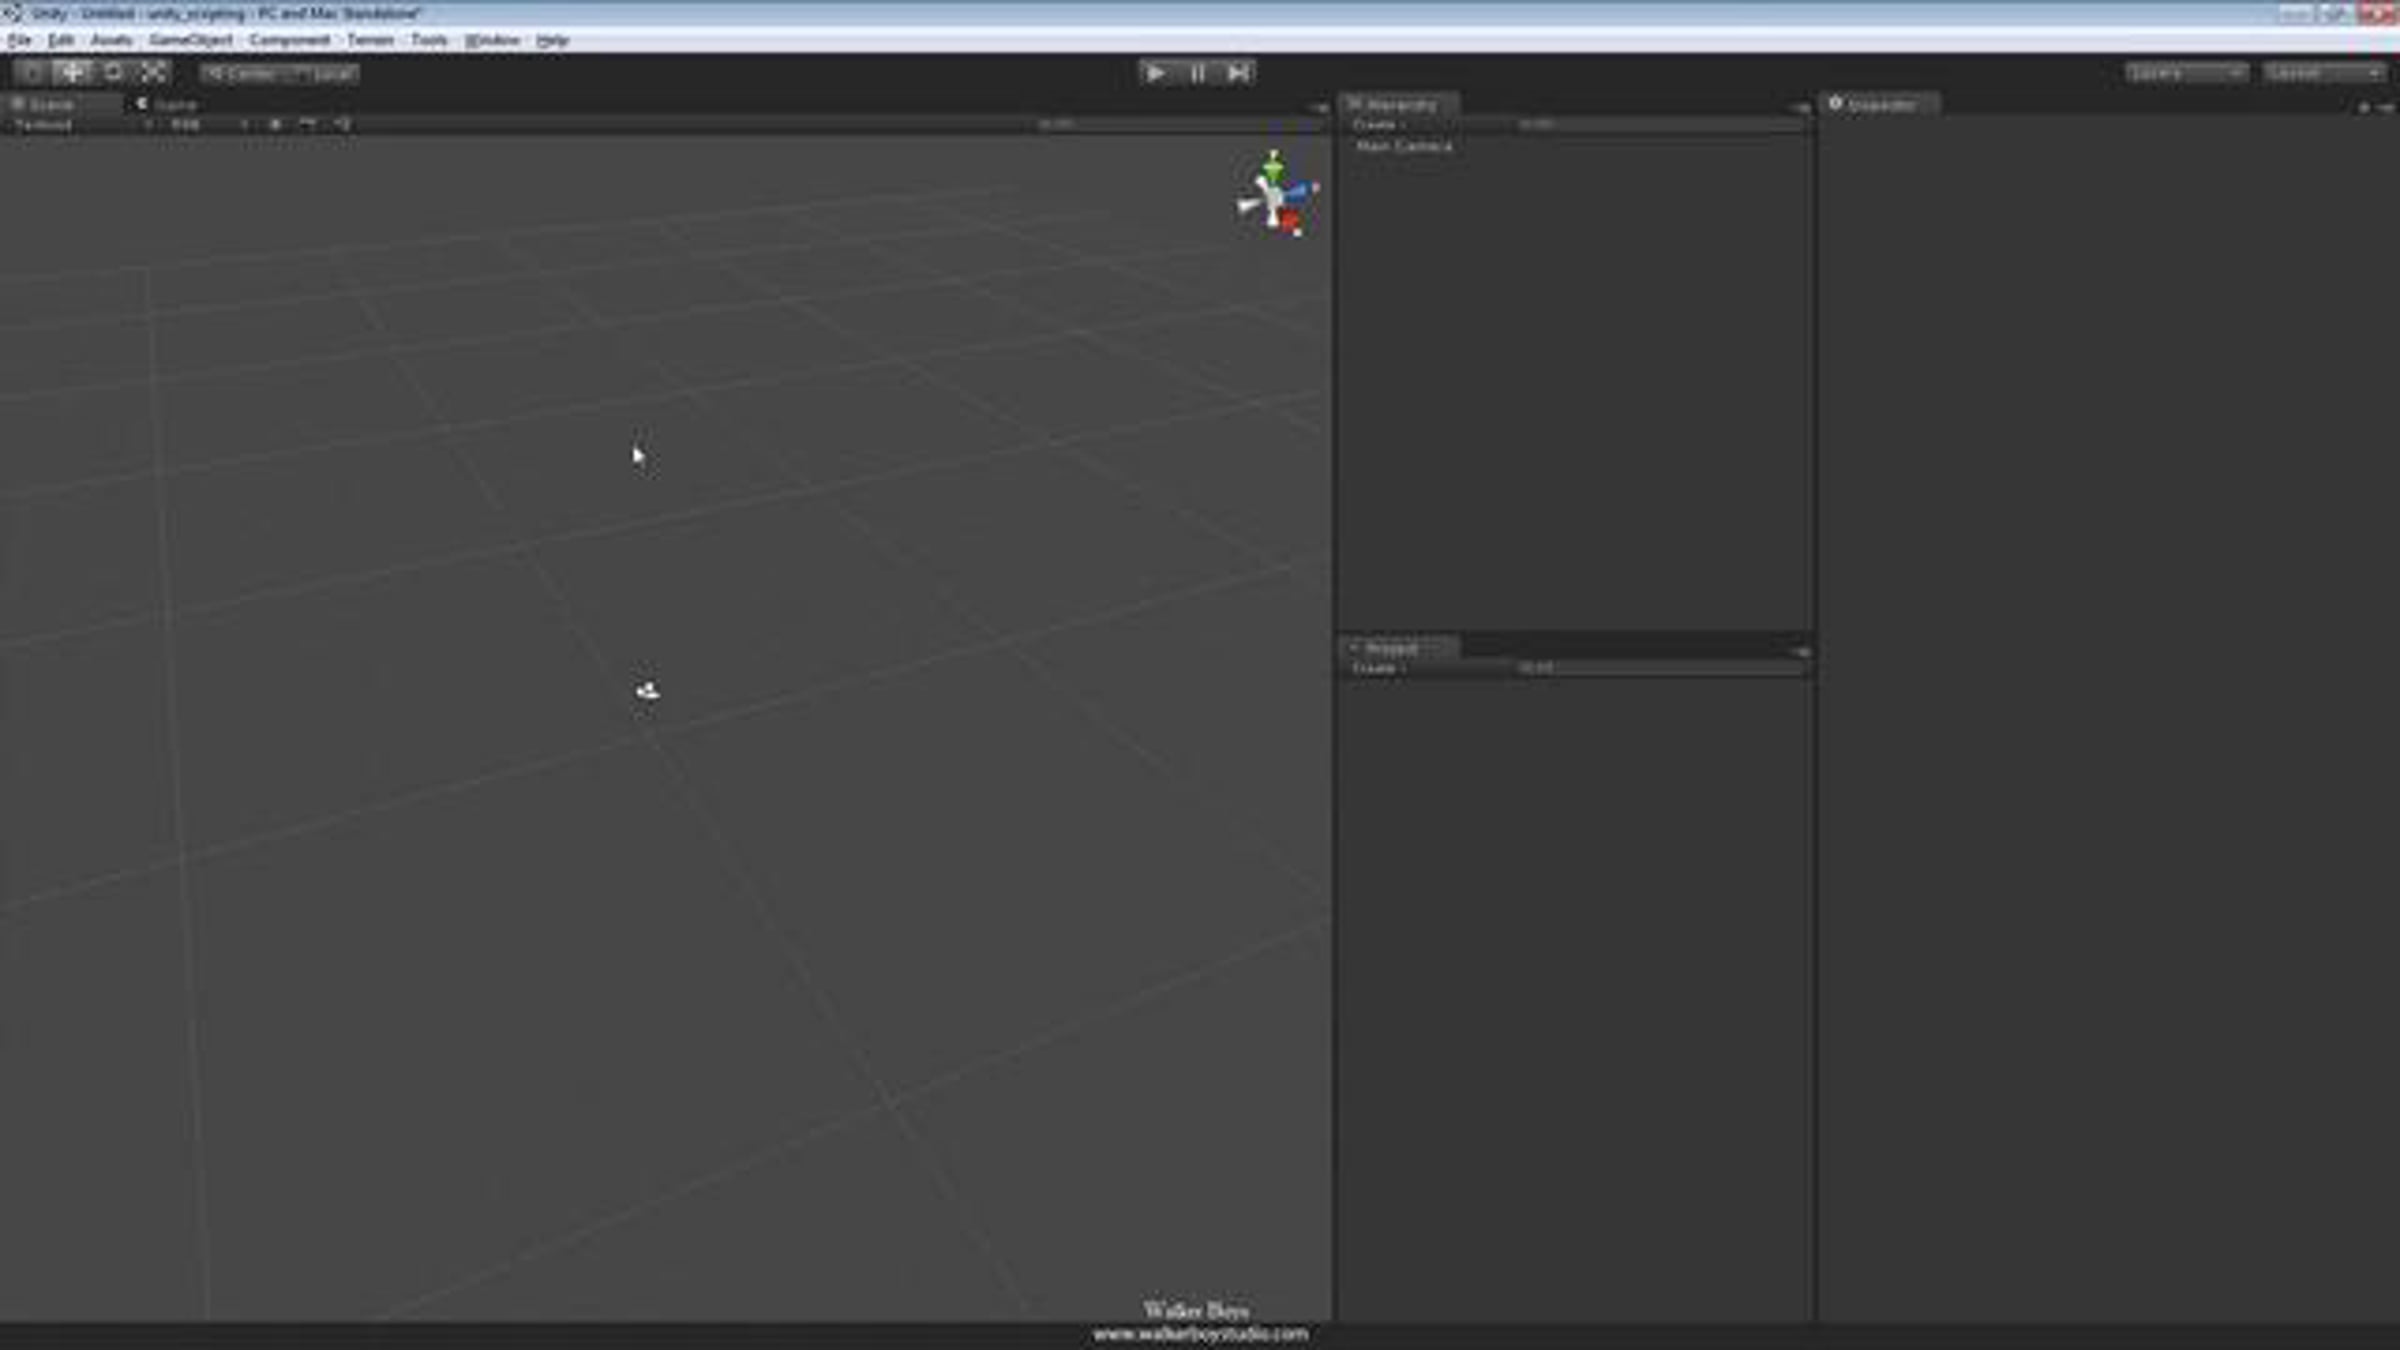Open the Edit menu
This screenshot has width=2400, height=1350.
point(60,40)
